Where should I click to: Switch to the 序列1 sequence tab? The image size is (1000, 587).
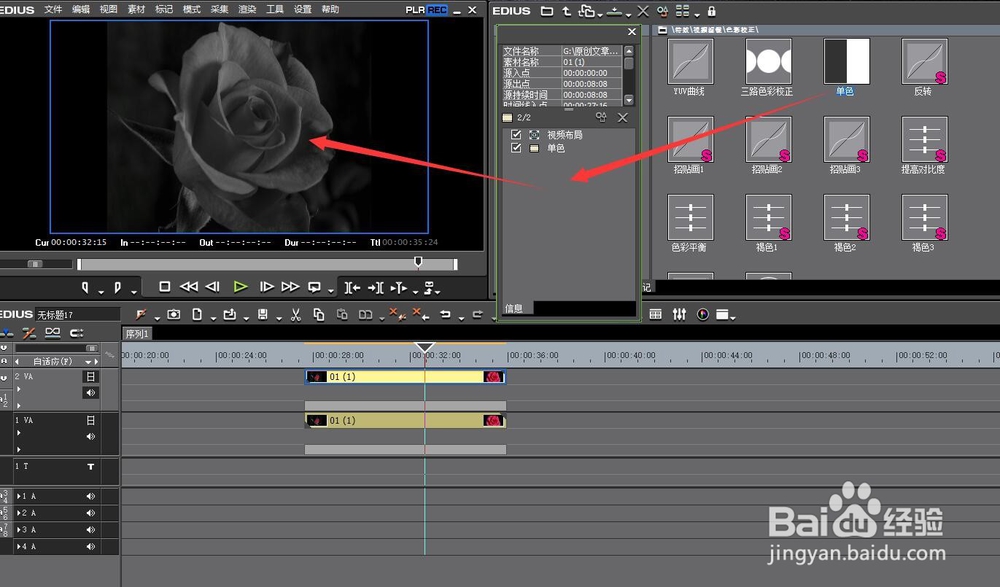136,334
